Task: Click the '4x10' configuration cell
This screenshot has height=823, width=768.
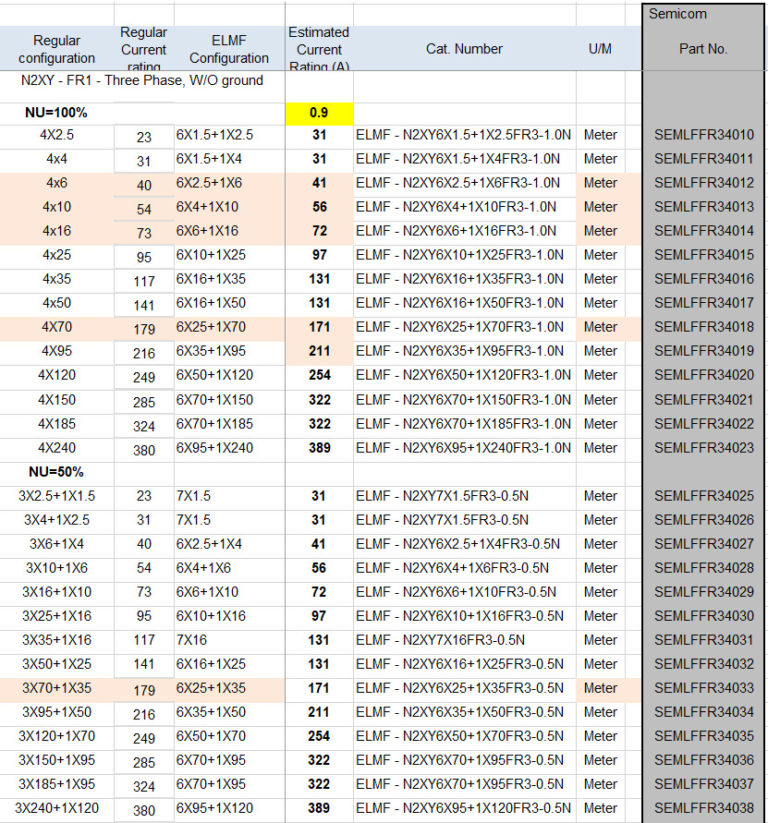Action: click(57, 207)
